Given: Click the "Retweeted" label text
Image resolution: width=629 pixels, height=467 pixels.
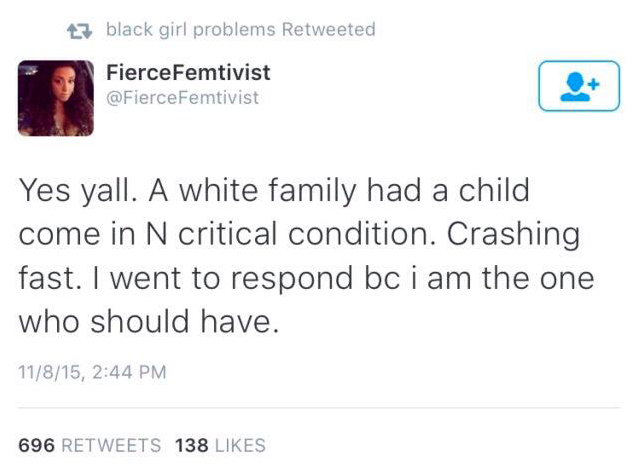Looking at the screenshot, I should [329, 30].
